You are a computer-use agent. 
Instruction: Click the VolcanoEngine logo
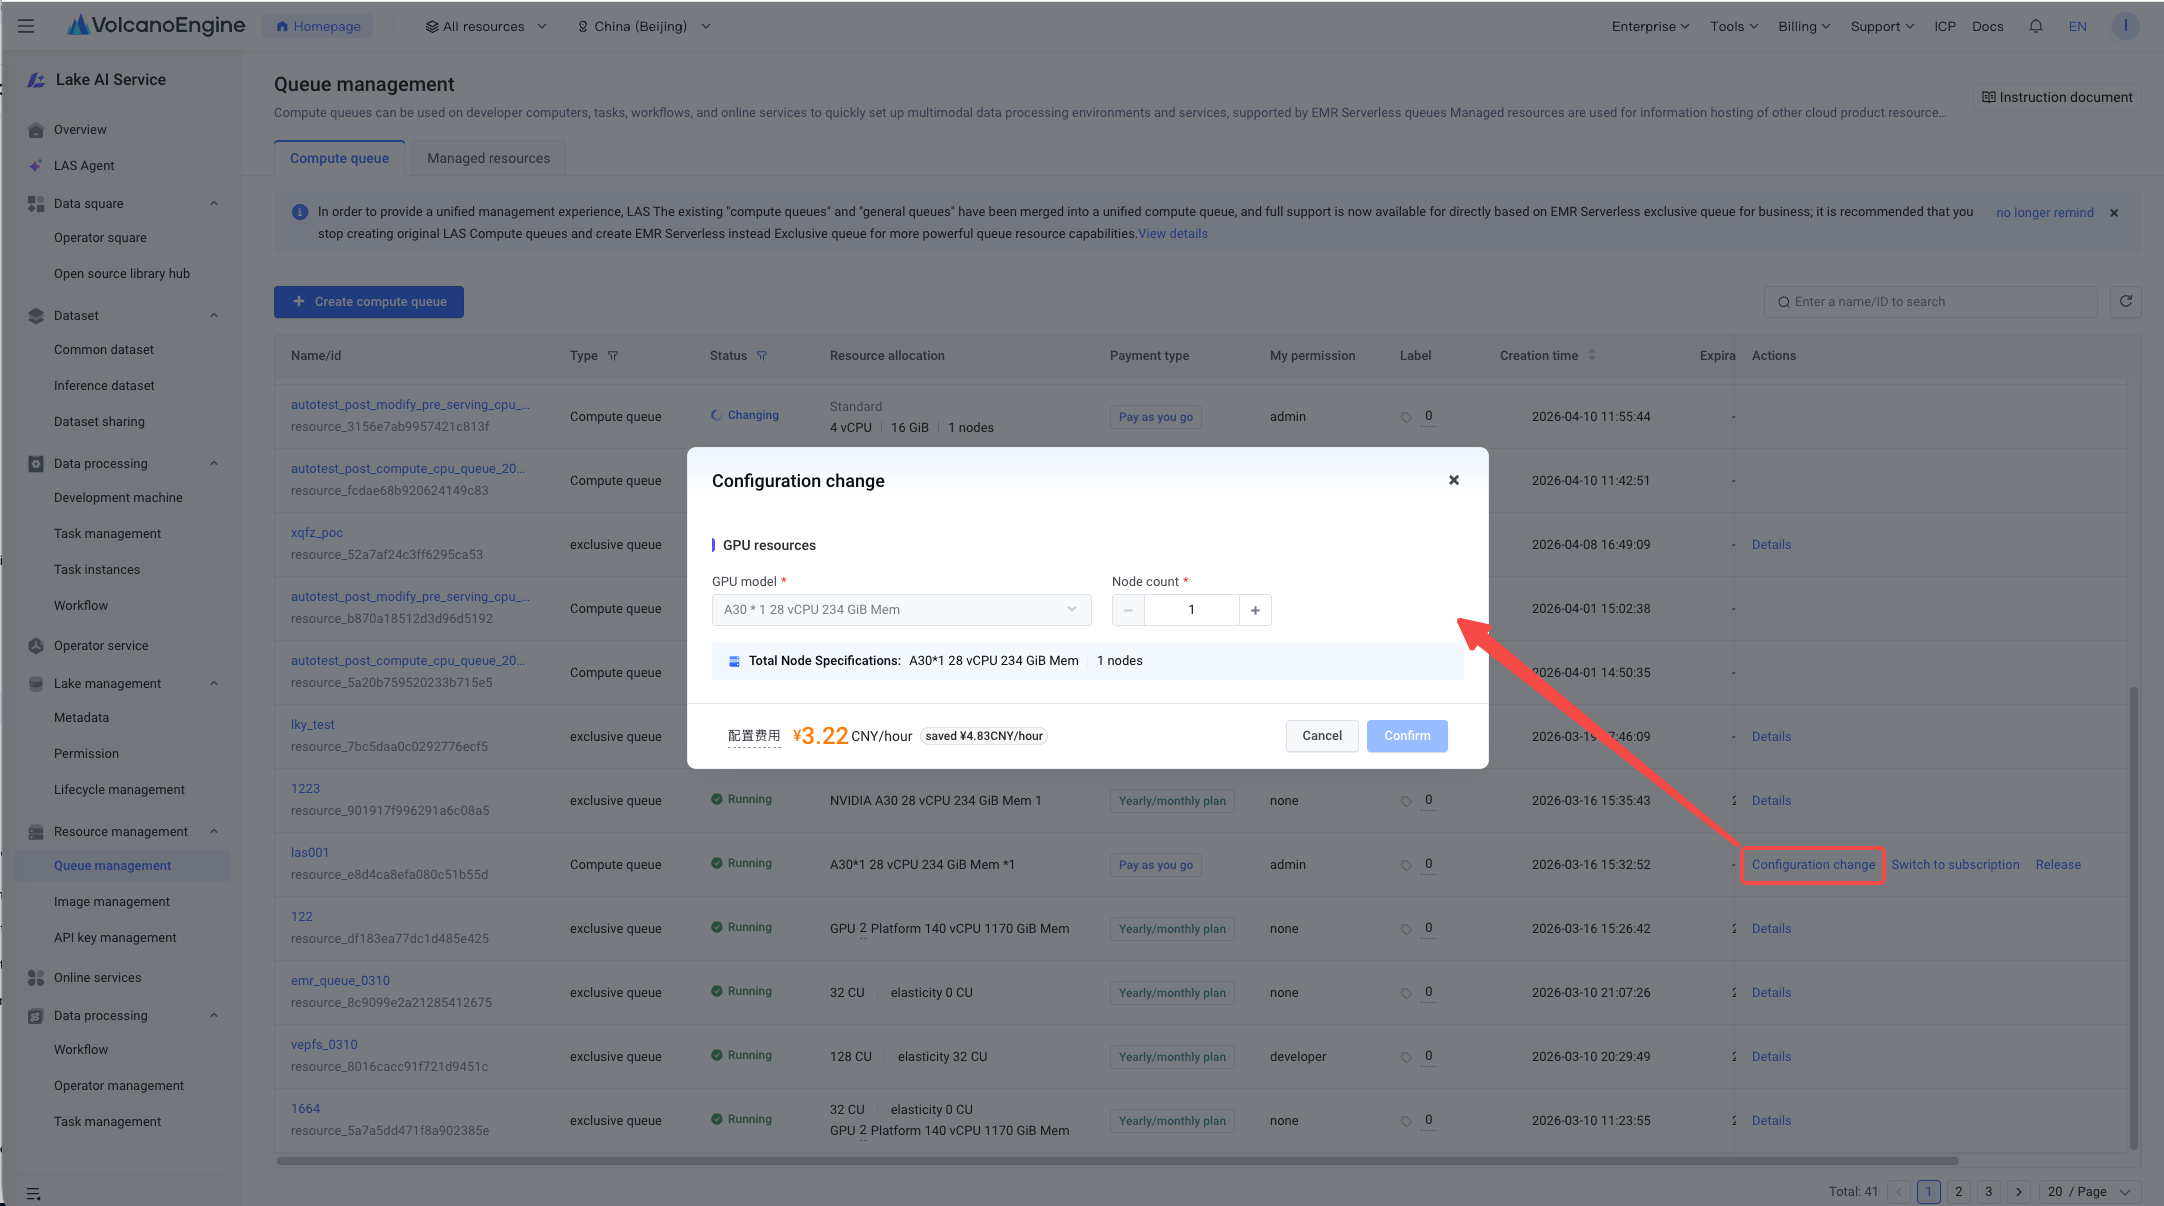point(156,26)
